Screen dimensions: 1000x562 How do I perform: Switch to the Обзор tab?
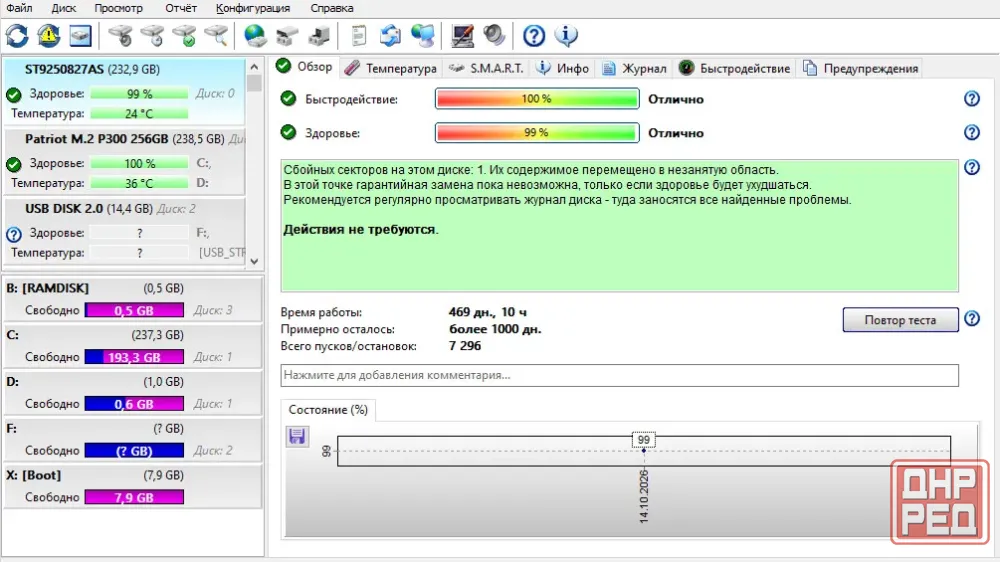304,67
